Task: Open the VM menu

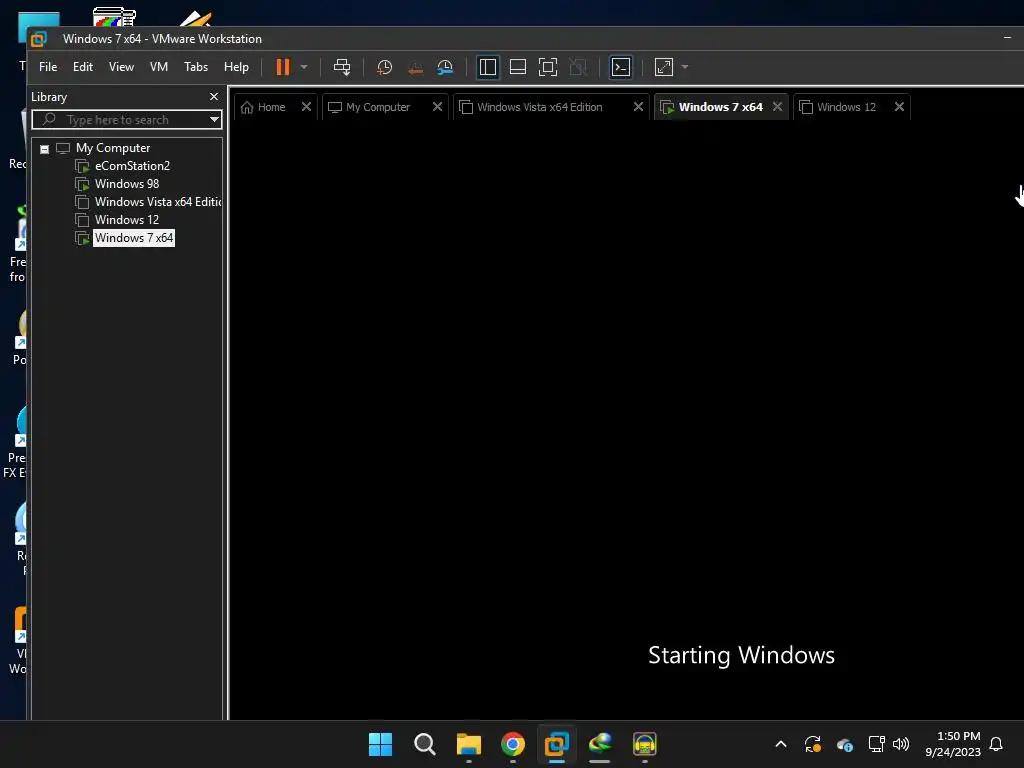Action: [159, 67]
